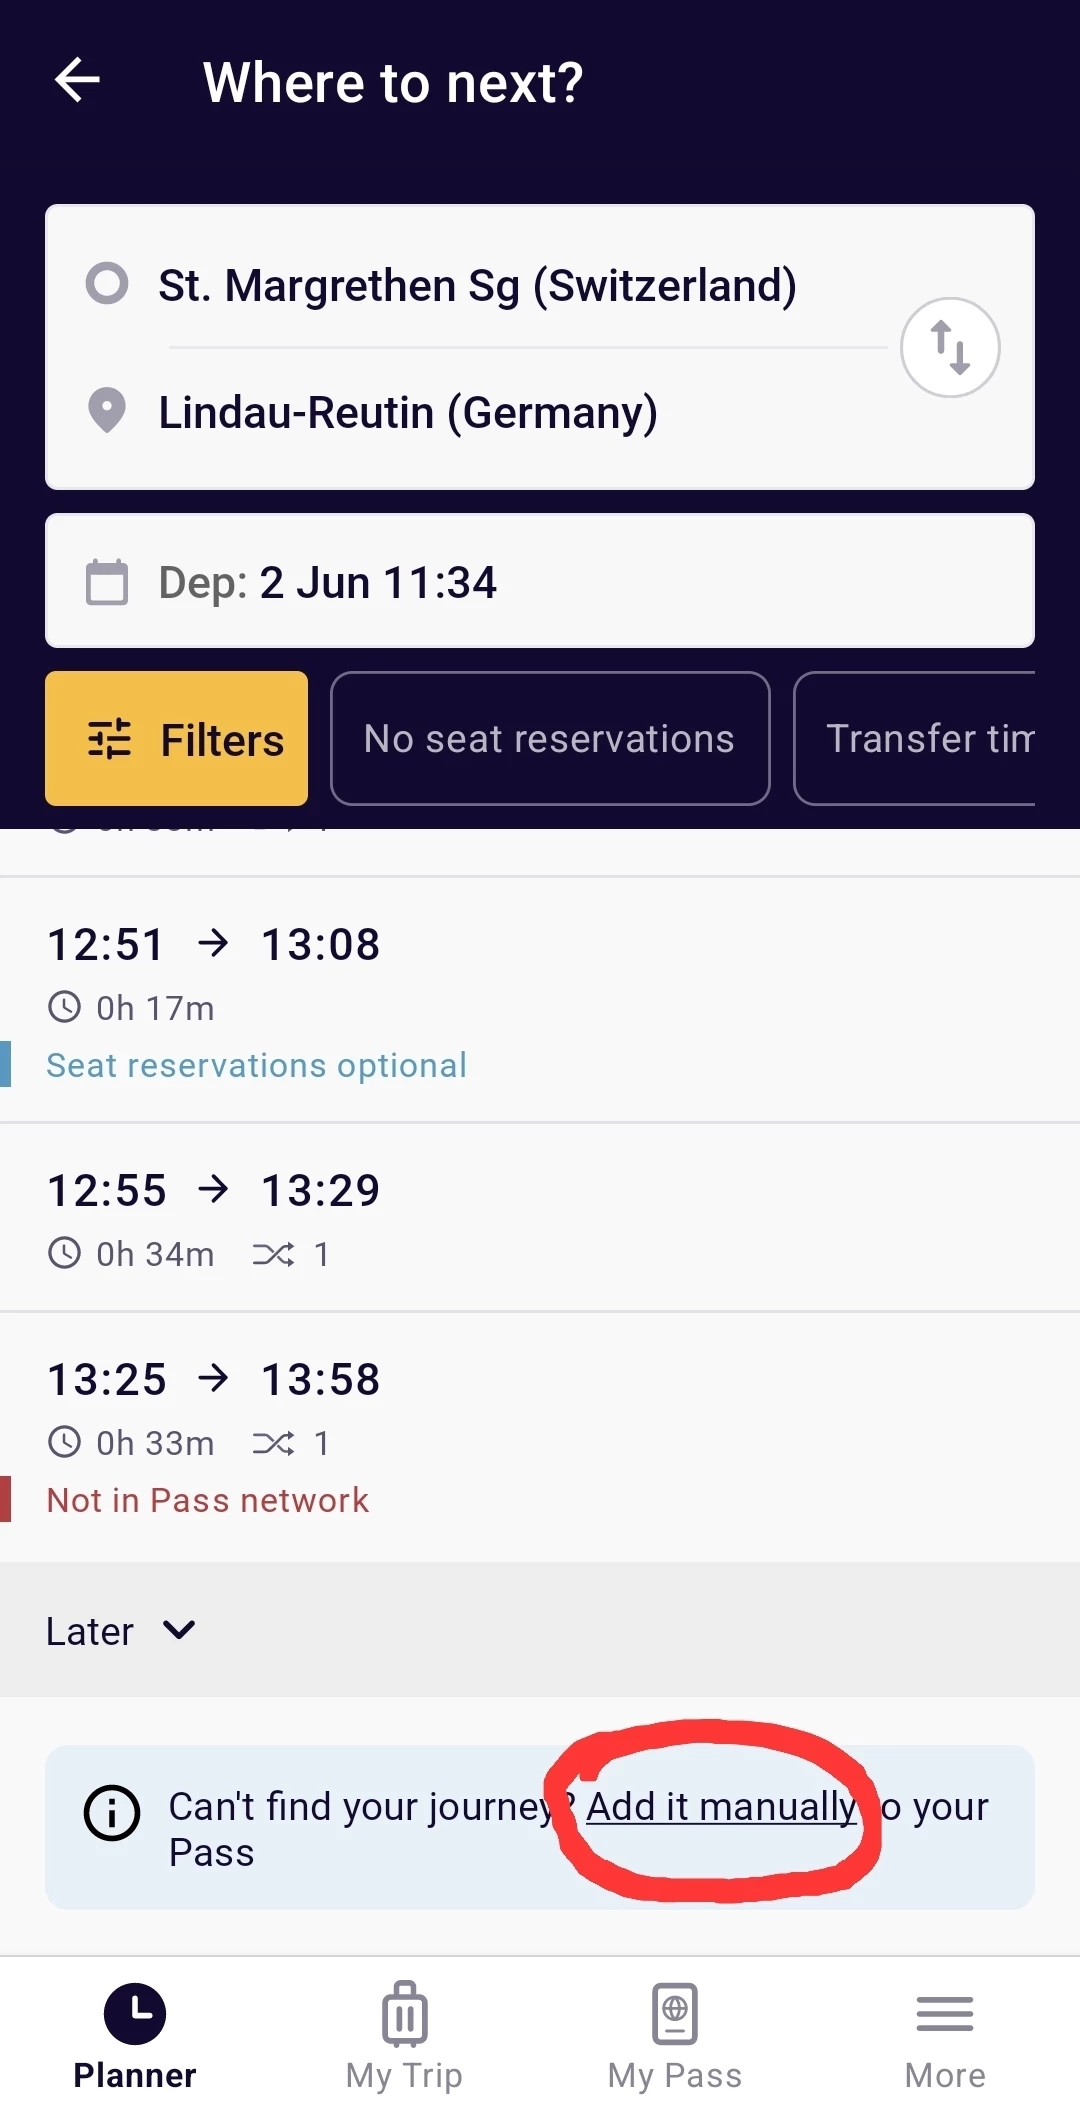Expand Later to load more journeys

click(120, 1631)
